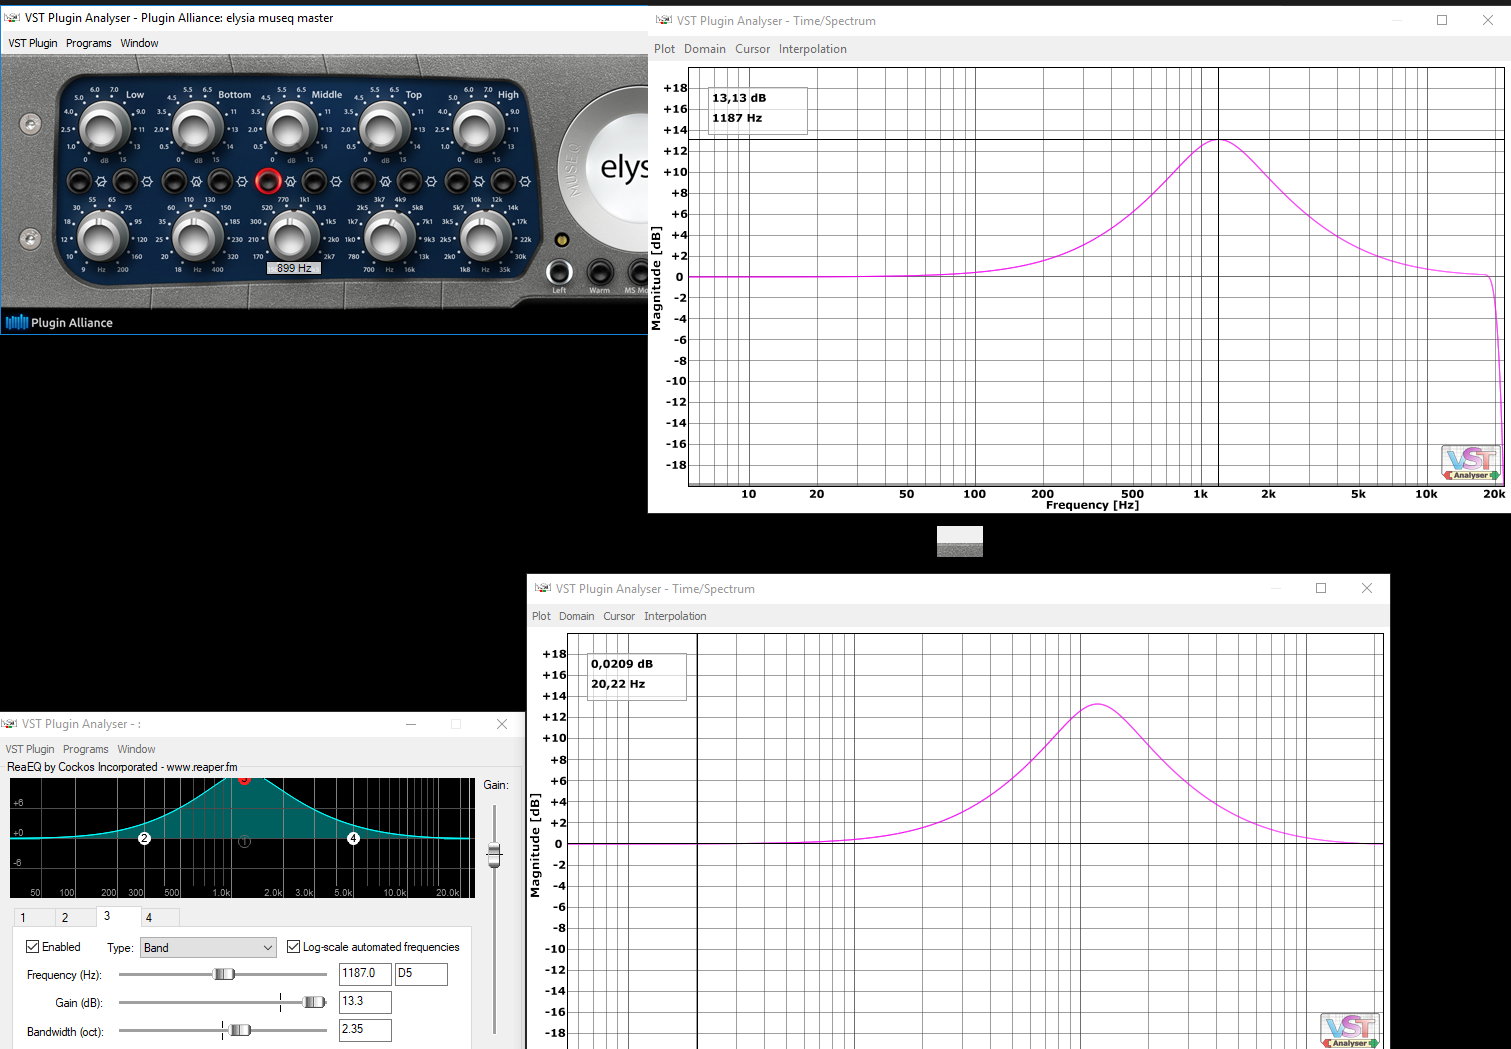Uncheck the Enabled checkbox for band 3
1511x1049 pixels.
(x=33, y=947)
